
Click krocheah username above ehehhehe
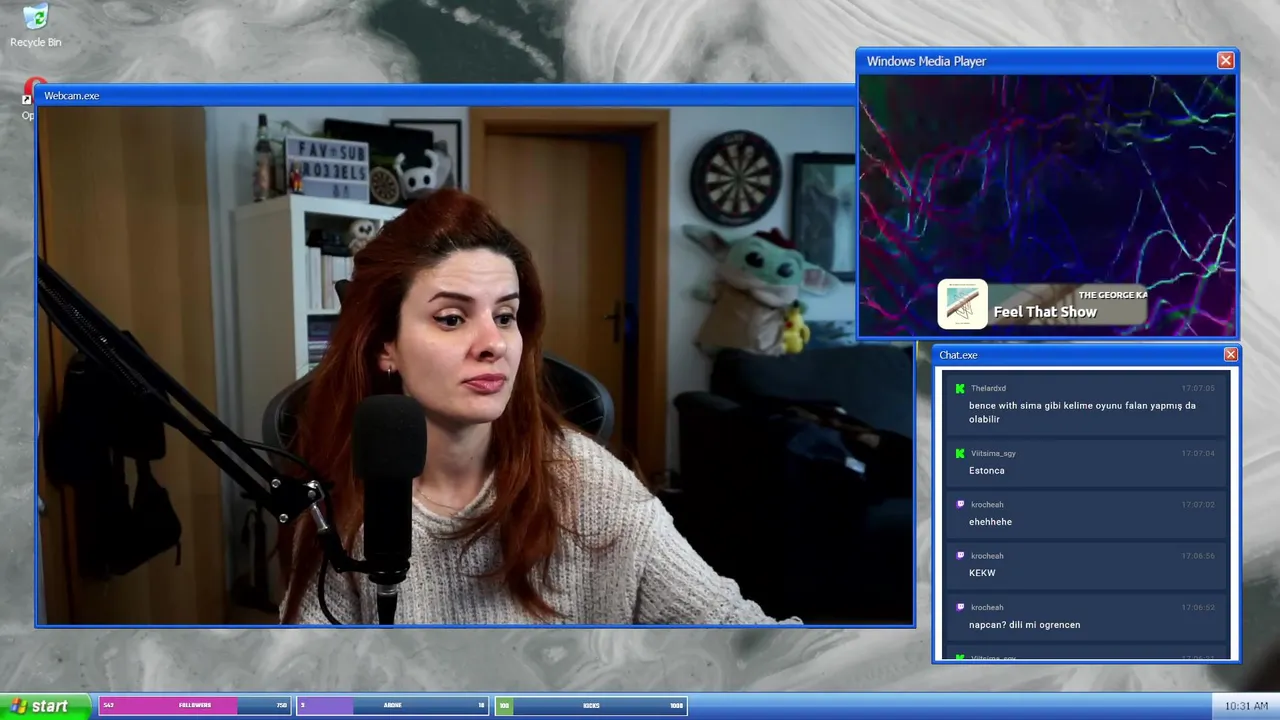click(987, 504)
